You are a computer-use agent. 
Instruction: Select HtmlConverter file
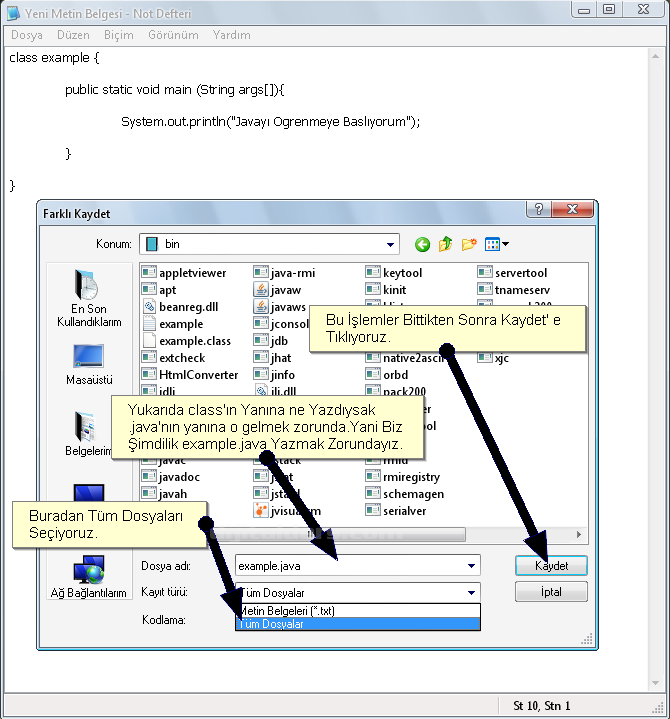[x=190, y=375]
